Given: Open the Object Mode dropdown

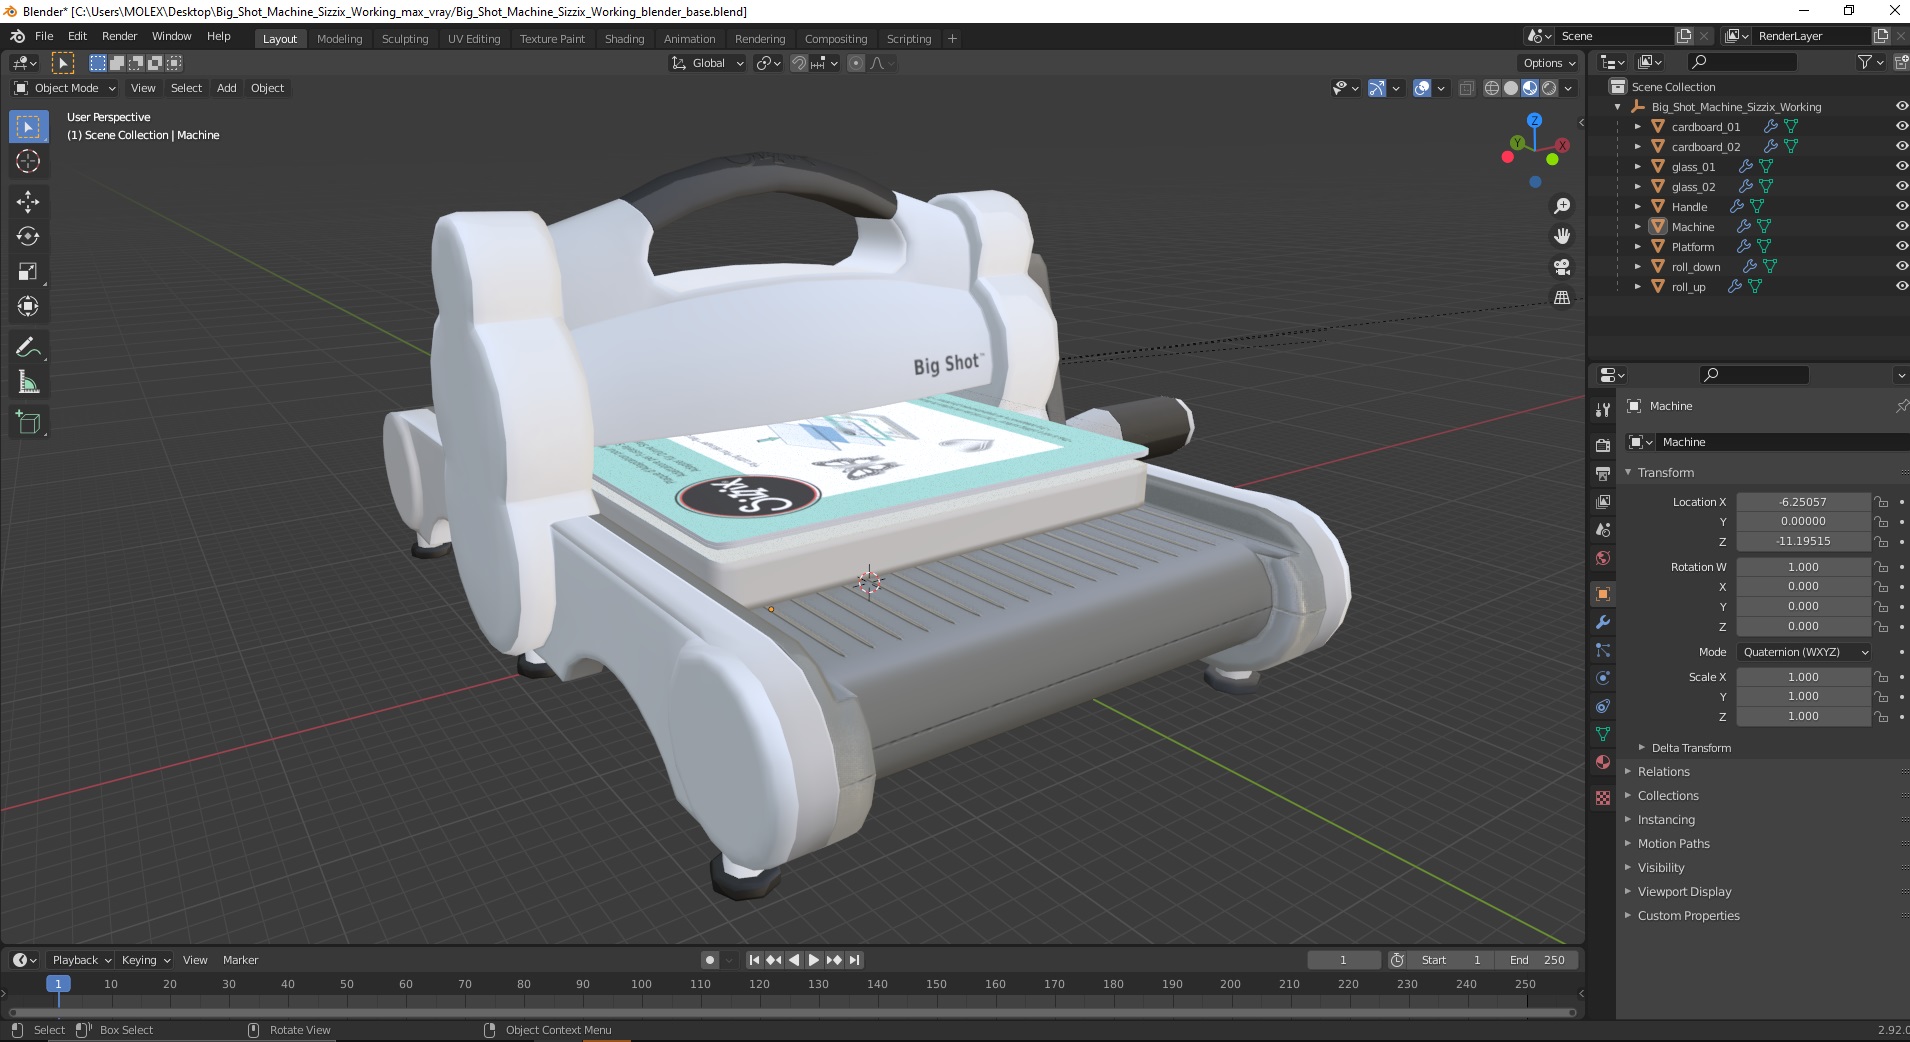Looking at the screenshot, I should tap(65, 88).
